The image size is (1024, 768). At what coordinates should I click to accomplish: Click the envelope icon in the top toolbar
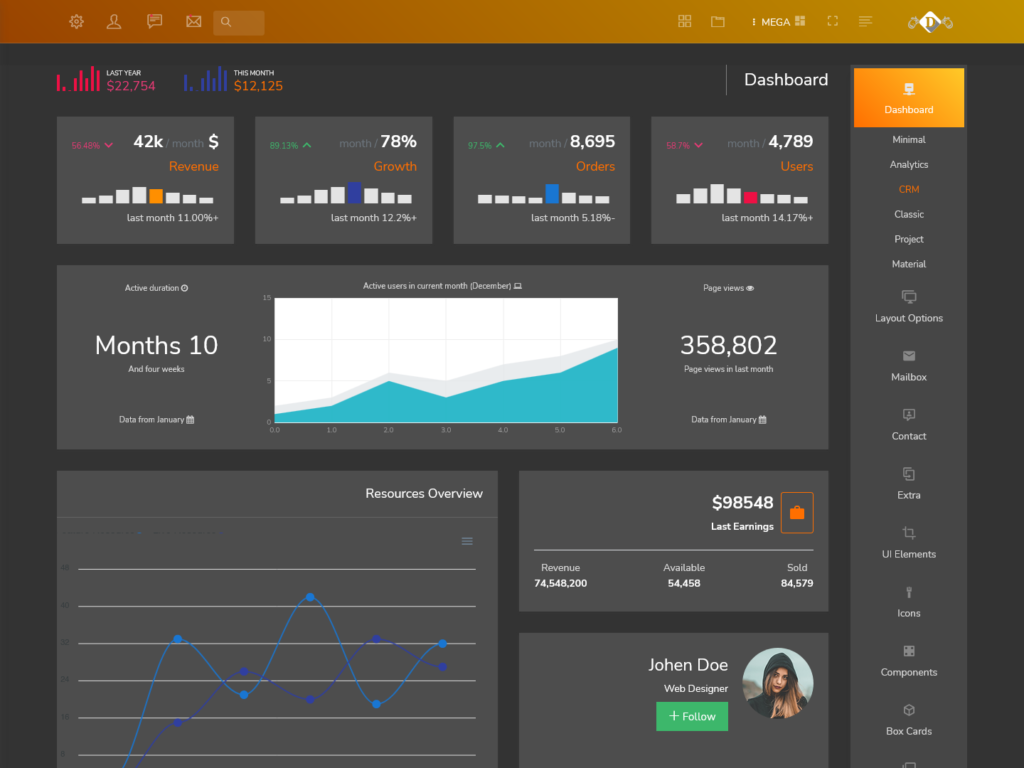[193, 20]
